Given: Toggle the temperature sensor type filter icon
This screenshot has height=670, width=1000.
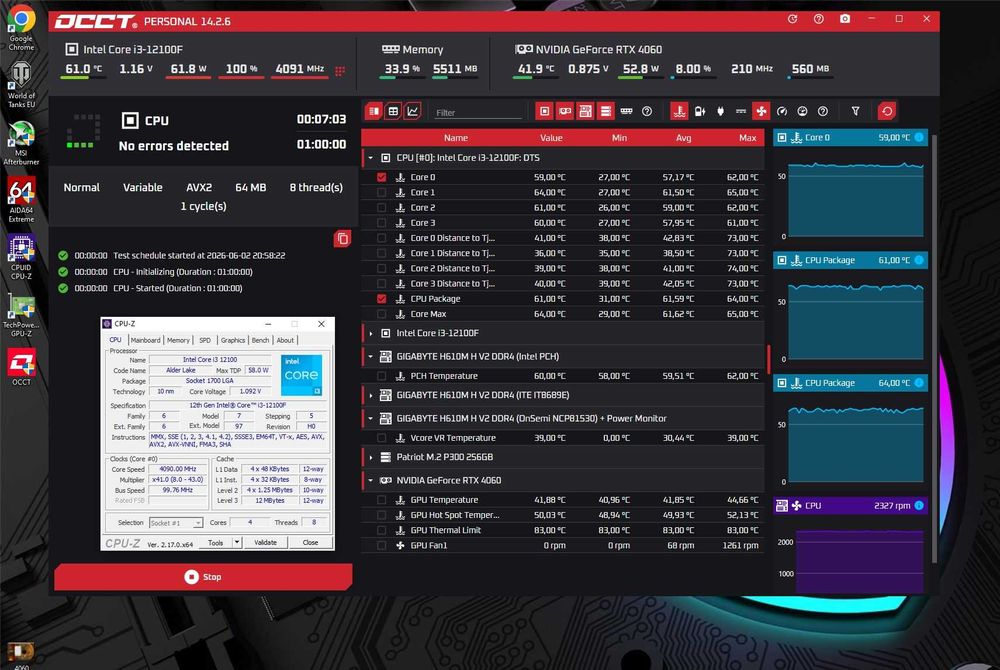Looking at the screenshot, I should click(679, 112).
